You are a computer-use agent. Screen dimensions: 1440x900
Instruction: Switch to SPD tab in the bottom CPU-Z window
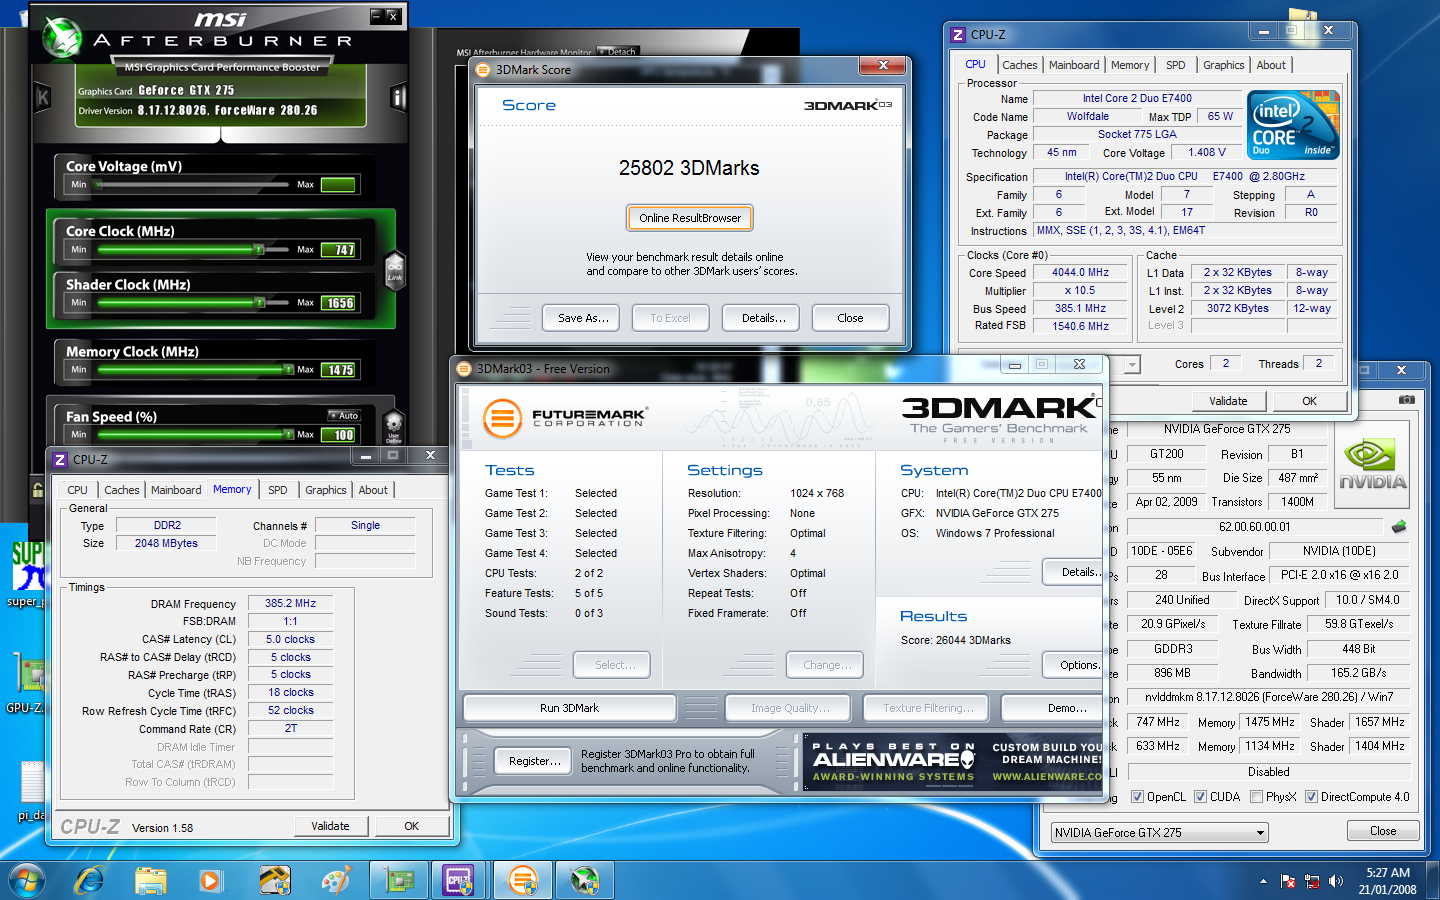[278, 490]
